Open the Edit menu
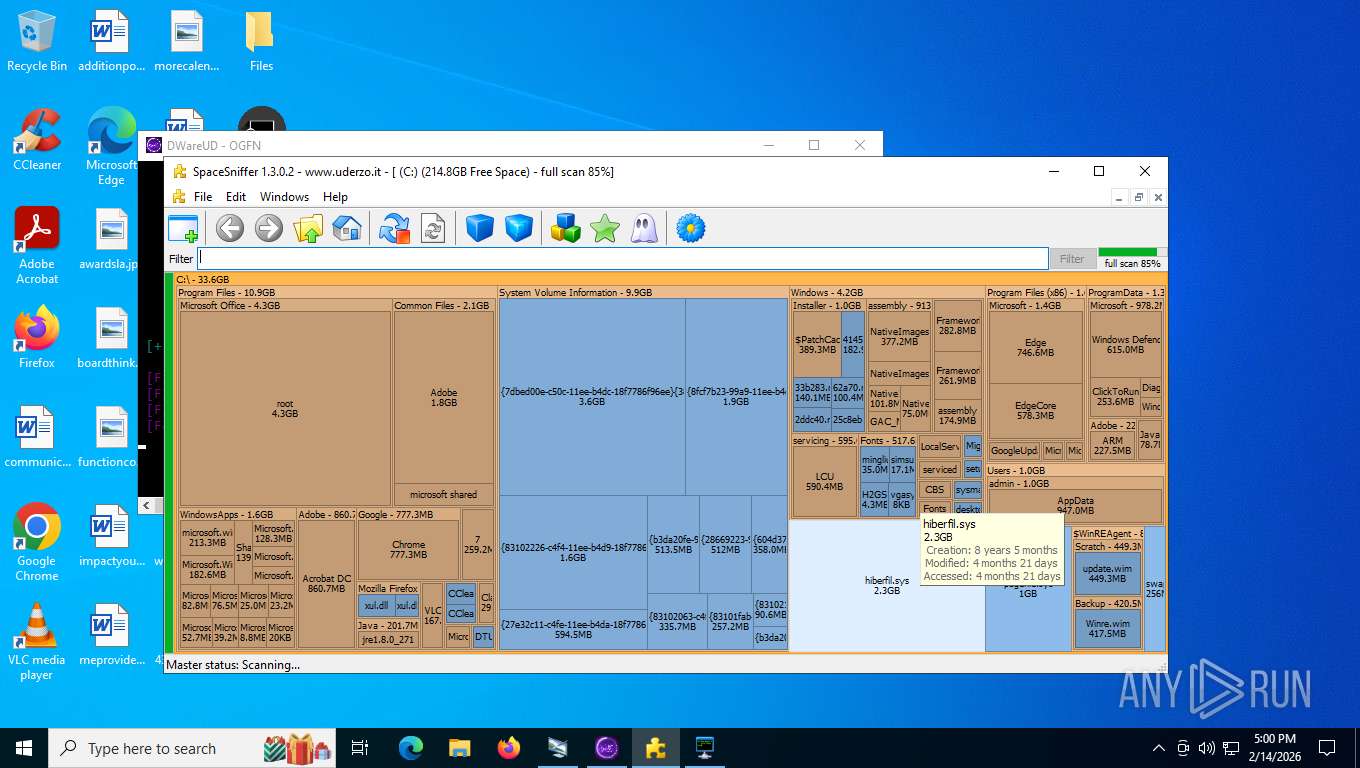Viewport: 1360px width, 768px height. [236, 197]
